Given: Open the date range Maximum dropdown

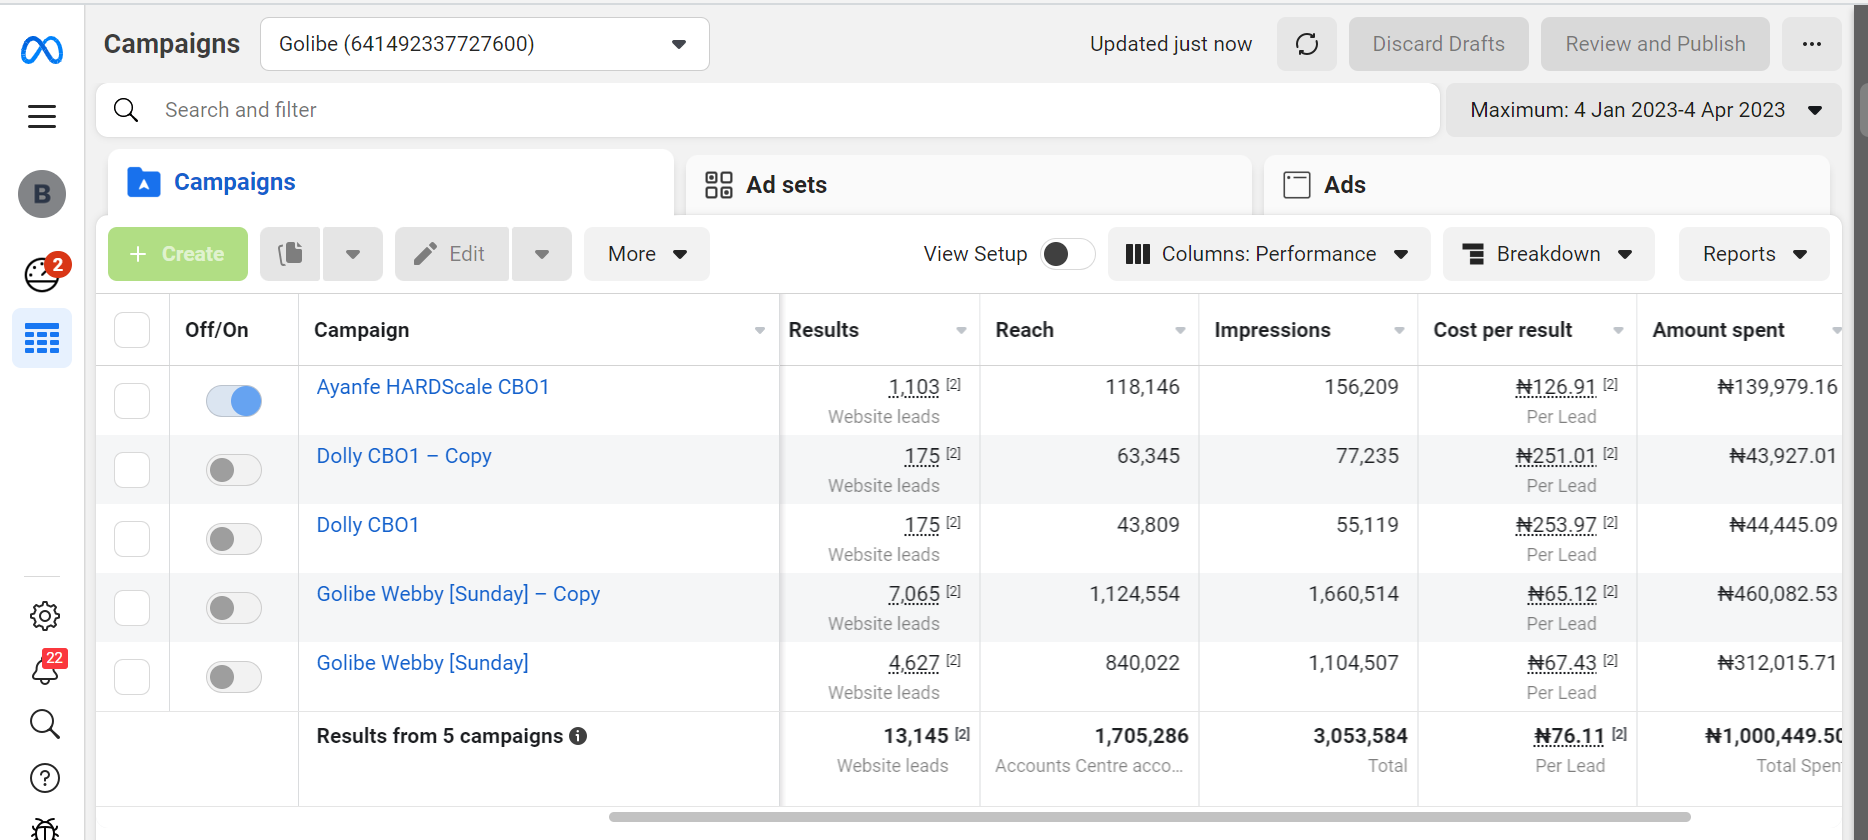Looking at the screenshot, I should point(1643,110).
